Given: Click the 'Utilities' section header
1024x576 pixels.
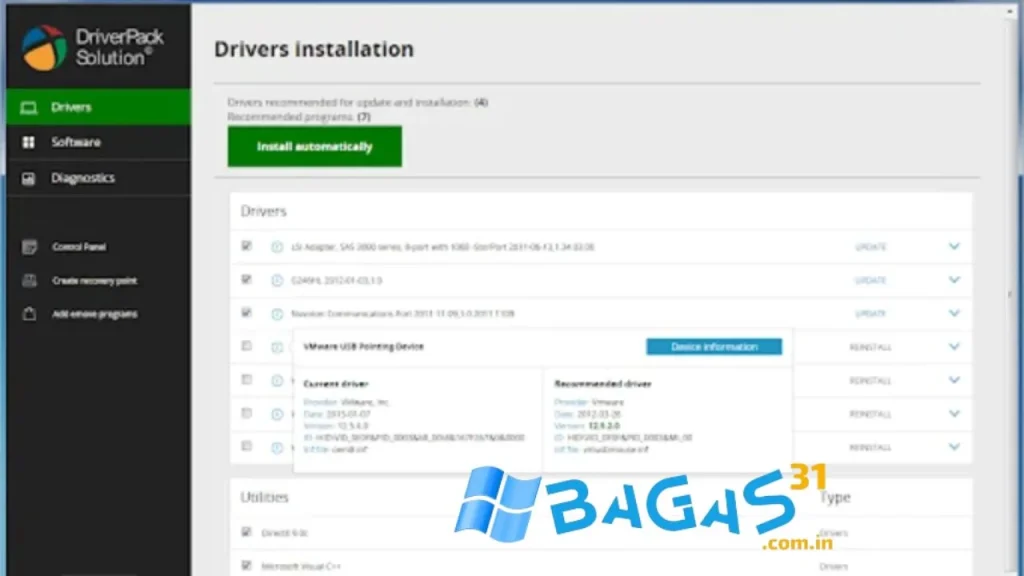Looking at the screenshot, I should click(264, 497).
